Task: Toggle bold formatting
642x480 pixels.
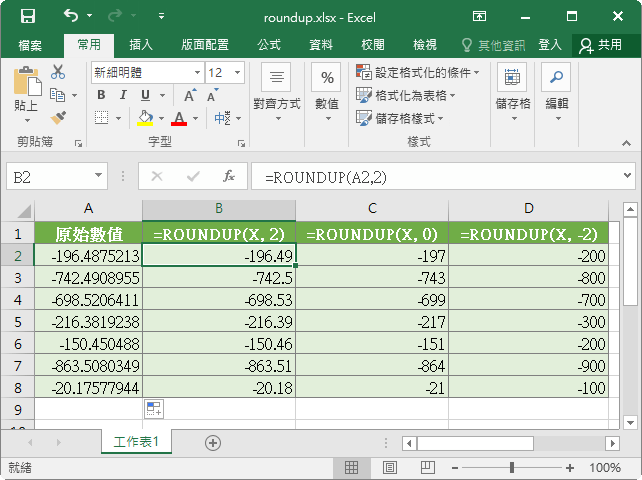Action: [101, 95]
